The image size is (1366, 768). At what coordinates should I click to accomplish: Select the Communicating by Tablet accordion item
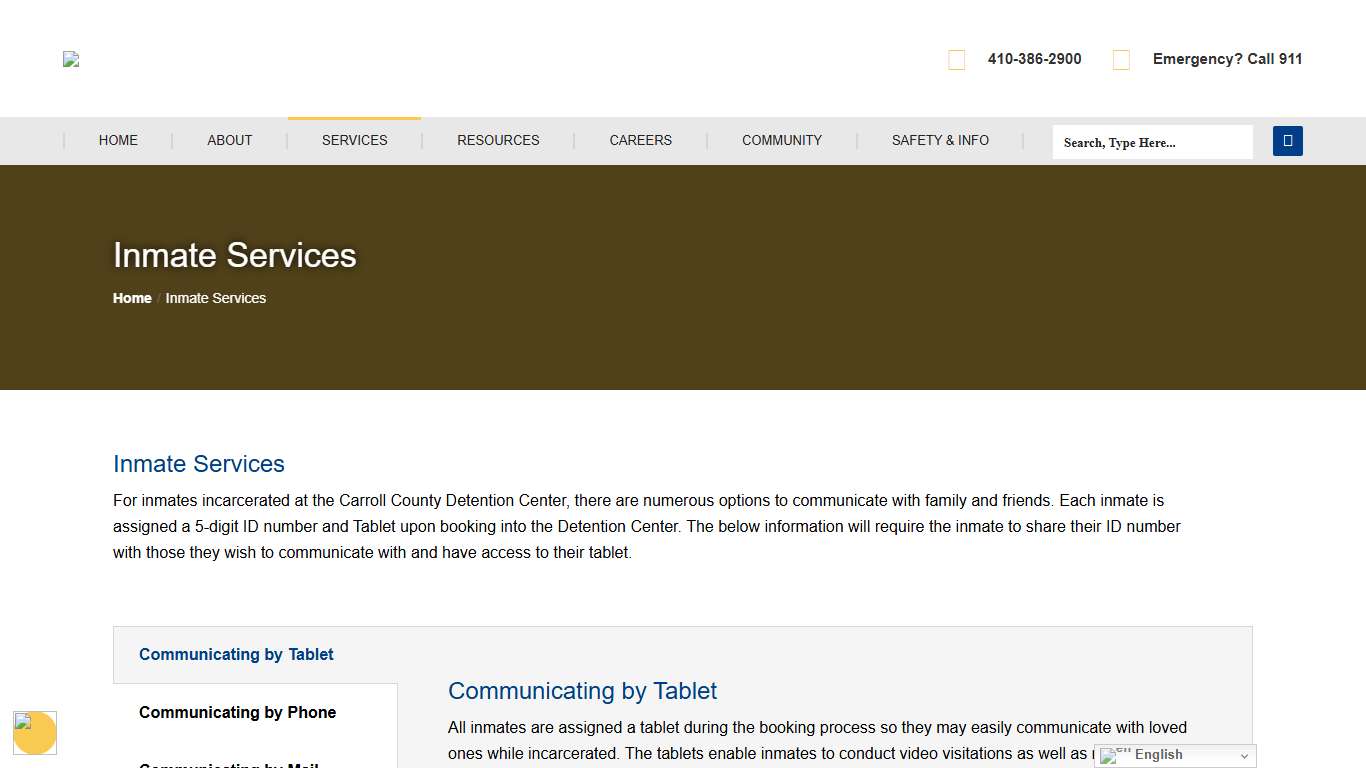(236, 654)
